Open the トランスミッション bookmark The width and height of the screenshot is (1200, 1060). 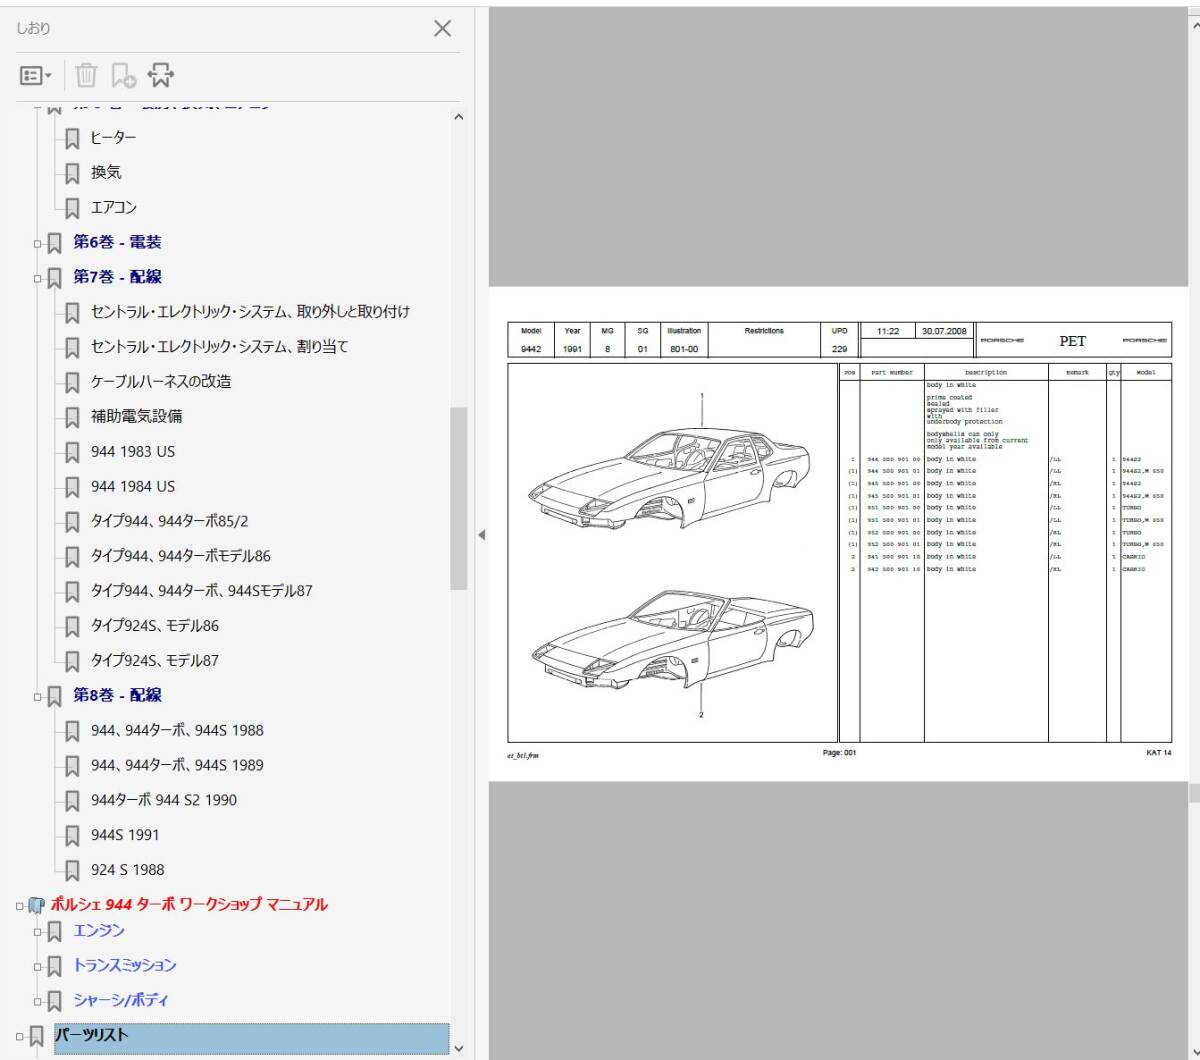pos(125,965)
